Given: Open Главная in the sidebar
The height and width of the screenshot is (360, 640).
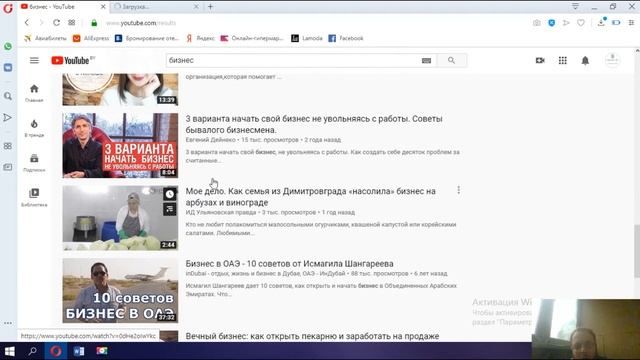Looking at the screenshot, I should (34, 93).
